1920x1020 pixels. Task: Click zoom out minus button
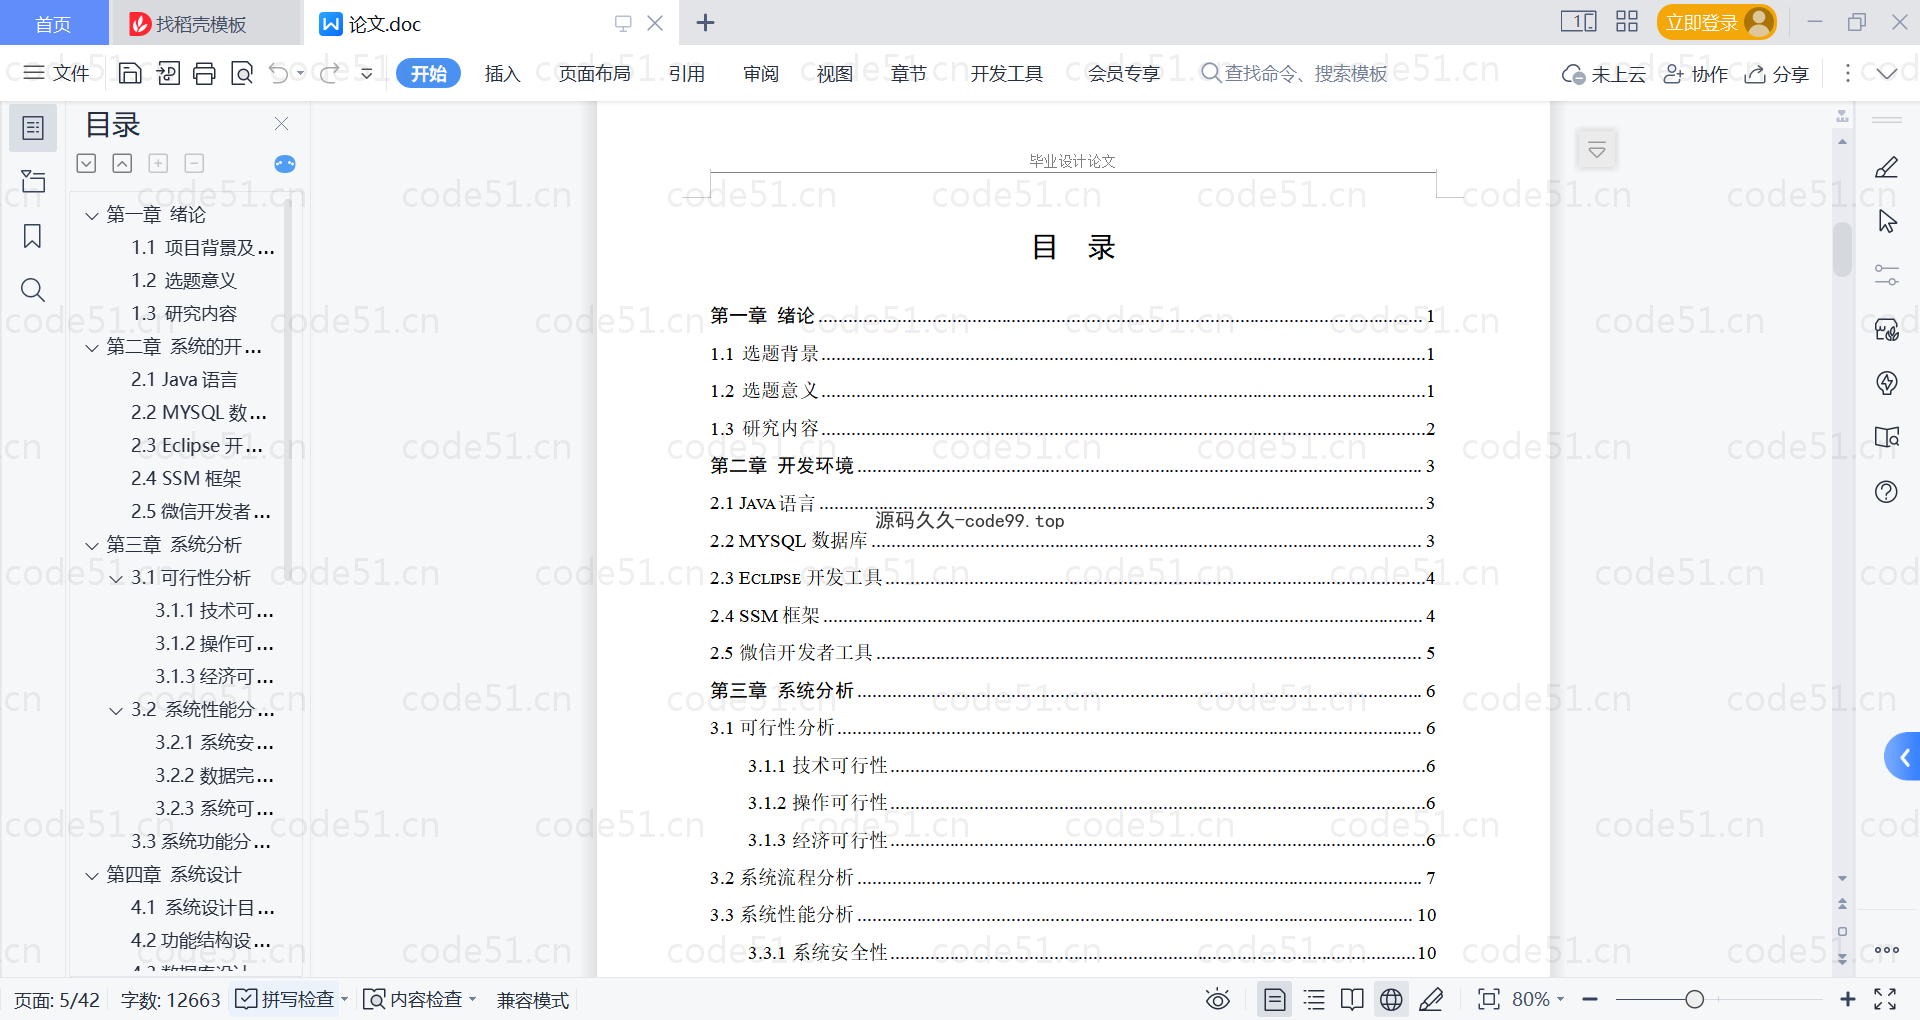click(1590, 999)
